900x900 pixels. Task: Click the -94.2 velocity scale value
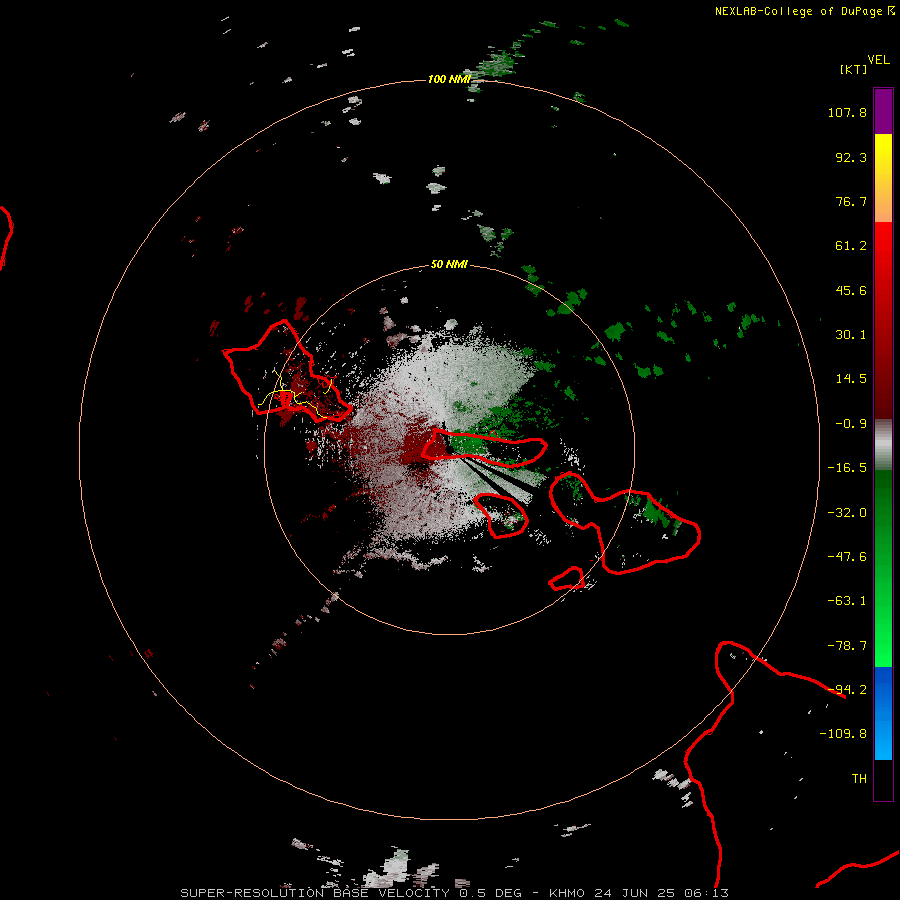pyautogui.click(x=847, y=690)
